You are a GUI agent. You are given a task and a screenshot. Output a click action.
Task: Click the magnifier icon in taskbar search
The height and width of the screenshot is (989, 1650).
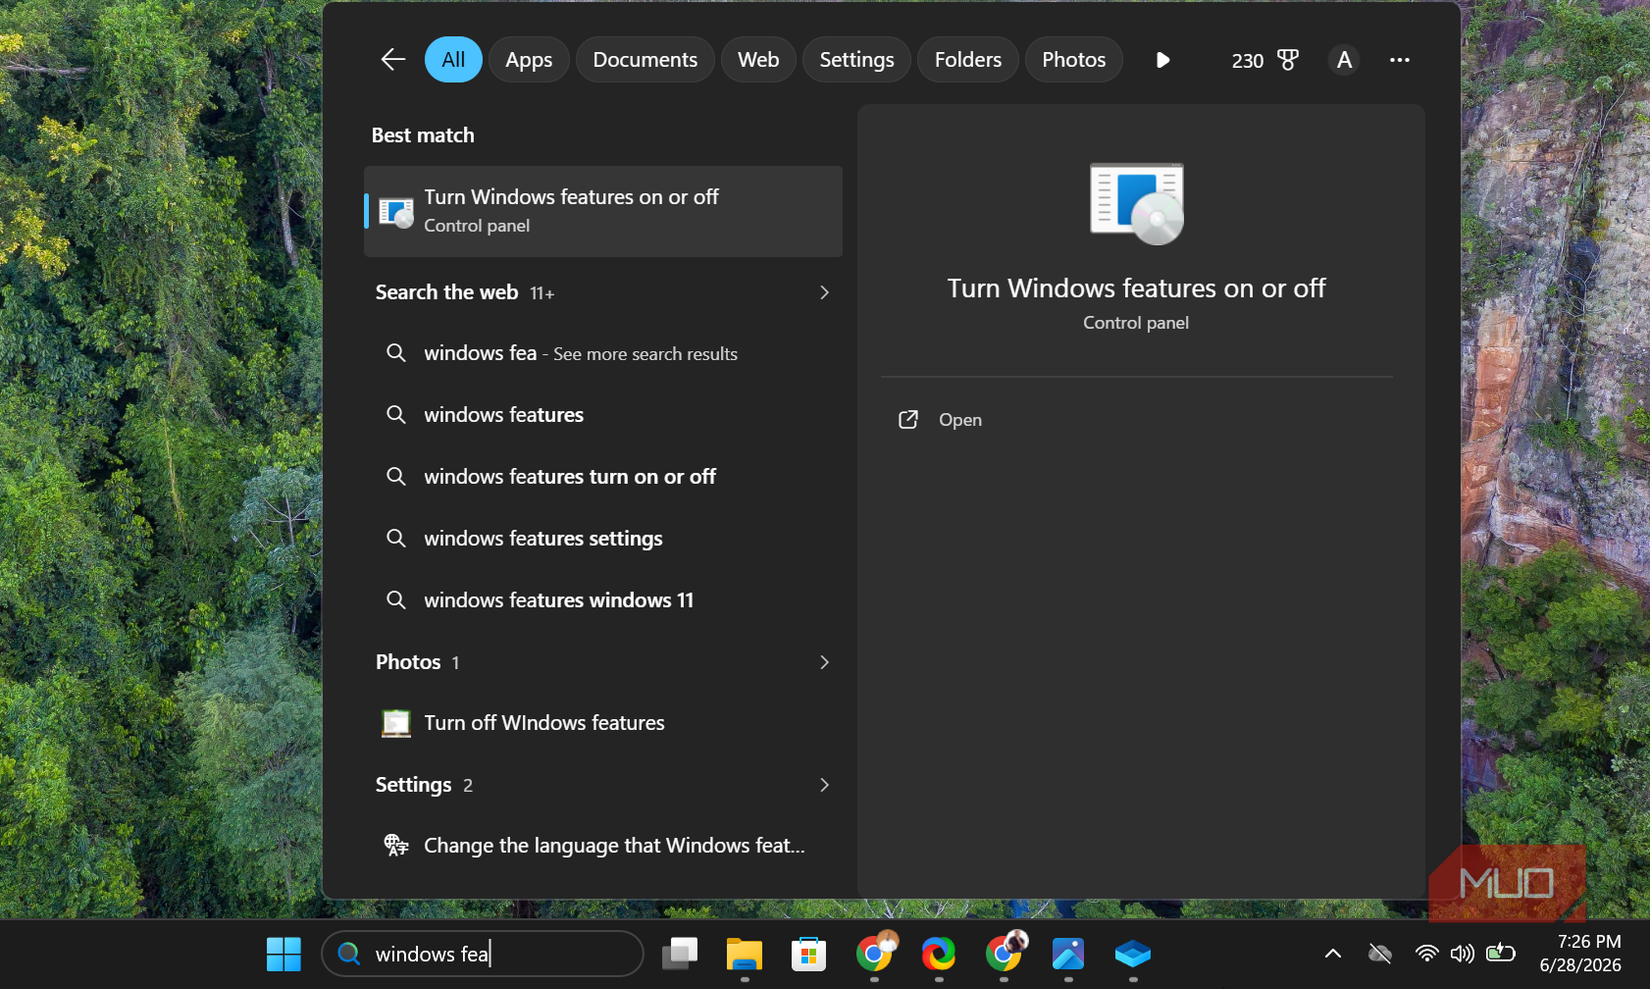pyautogui.click(x=348, y=954)
